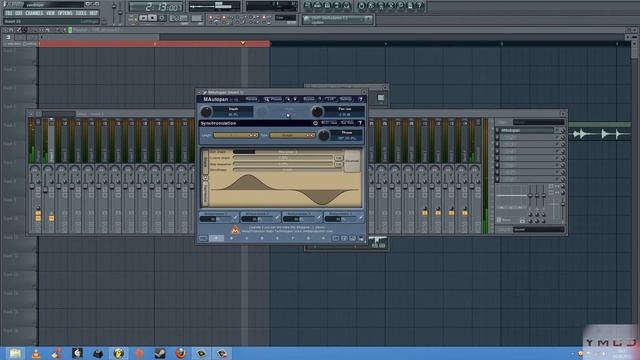Open the HELP menu
The image size is (640, 360).
[x=93, y=13]
